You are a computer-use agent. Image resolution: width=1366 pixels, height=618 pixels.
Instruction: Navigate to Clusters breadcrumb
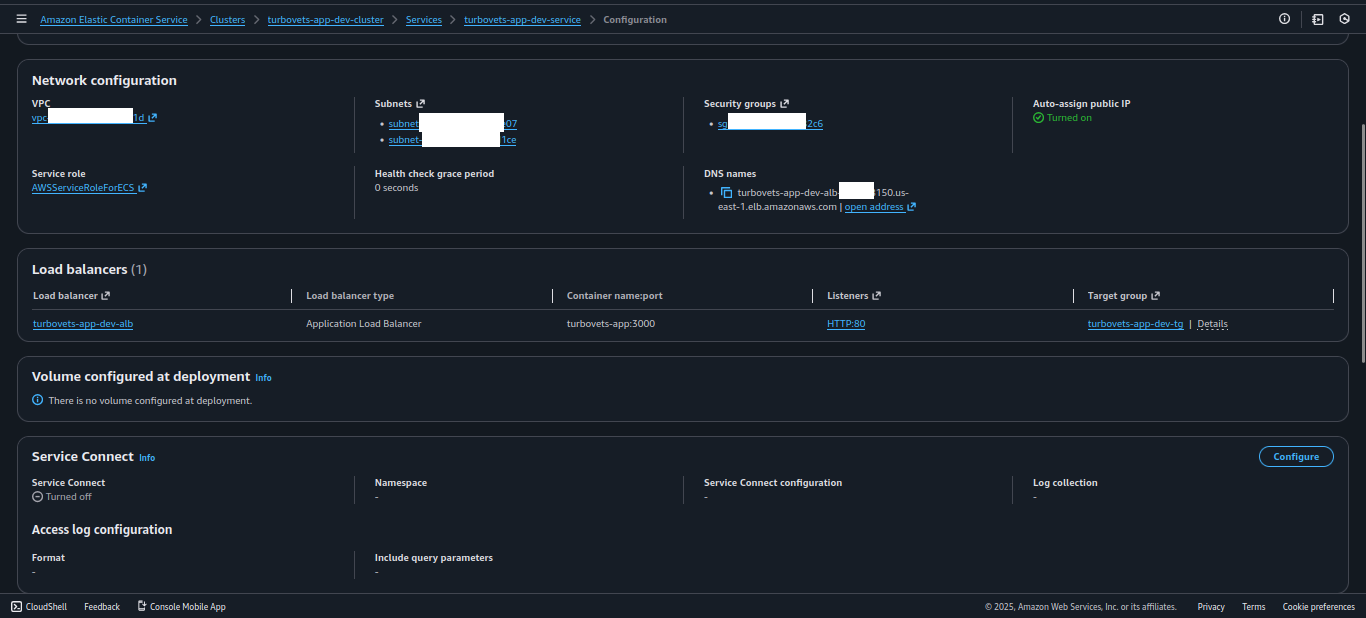227,19
